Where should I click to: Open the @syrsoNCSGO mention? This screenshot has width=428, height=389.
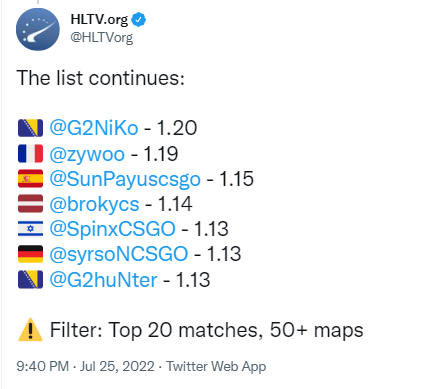119,254
